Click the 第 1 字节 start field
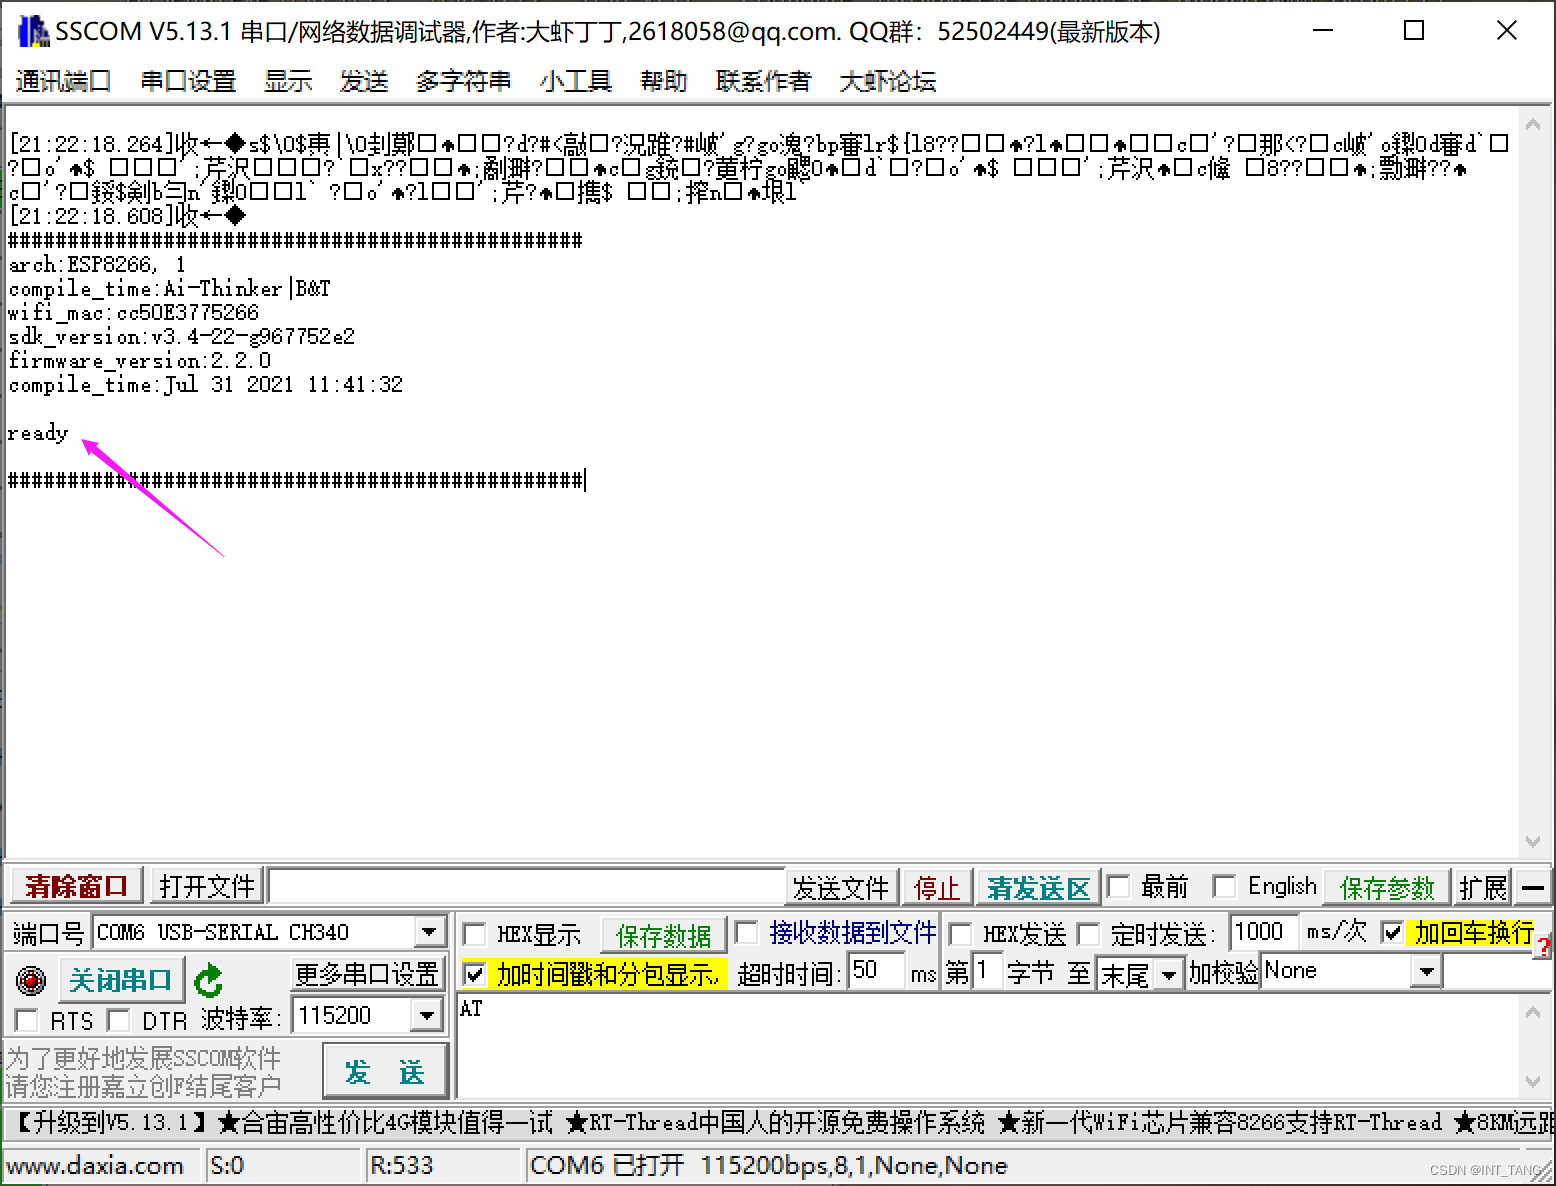The image size is (1556, 1186). click(986, 970)
